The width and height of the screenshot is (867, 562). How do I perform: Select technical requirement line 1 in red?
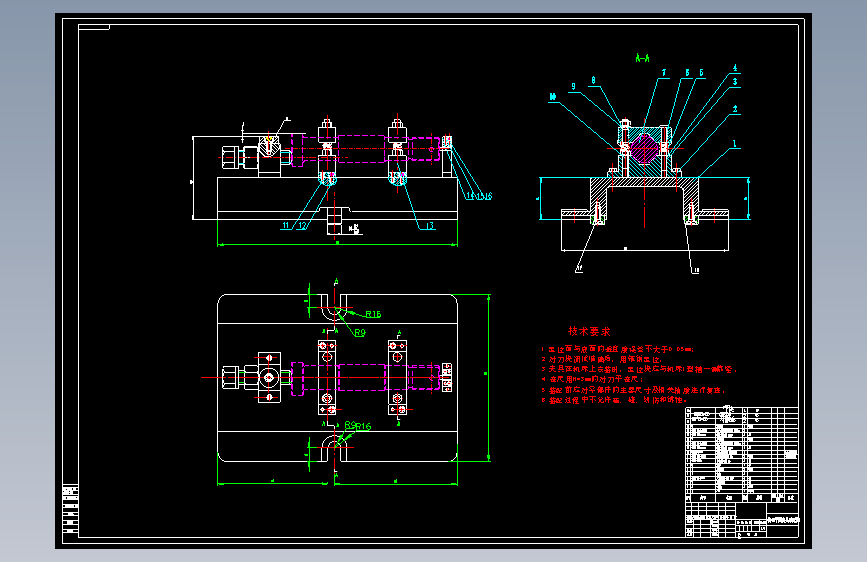pyautogui.click(x=617, y=349)
